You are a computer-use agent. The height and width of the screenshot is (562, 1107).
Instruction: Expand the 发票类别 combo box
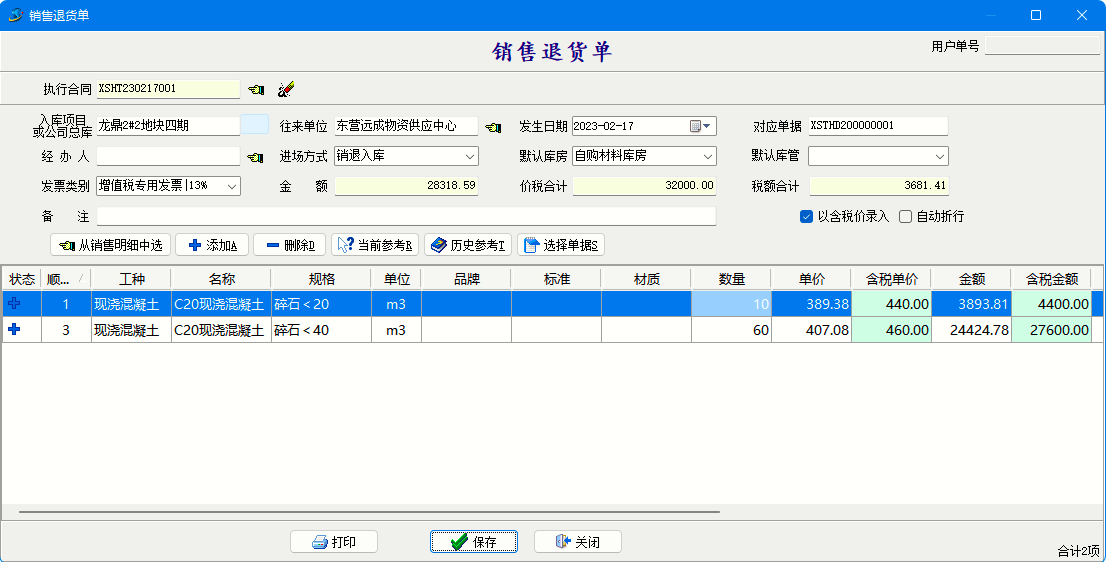pos(232,186)
